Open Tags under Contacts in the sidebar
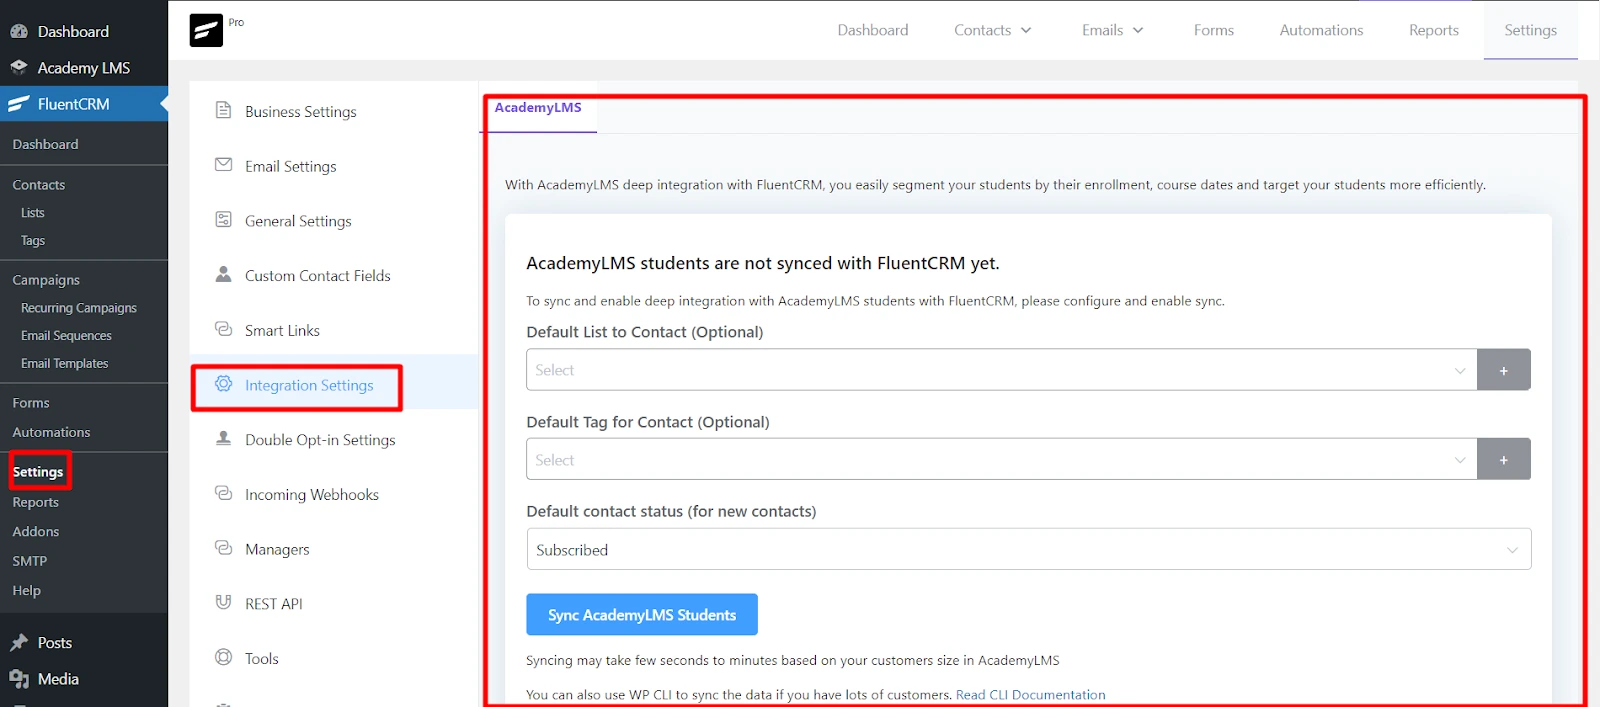Image resolution: width=1600 pixels, height=707 pixels. point(33,241)
